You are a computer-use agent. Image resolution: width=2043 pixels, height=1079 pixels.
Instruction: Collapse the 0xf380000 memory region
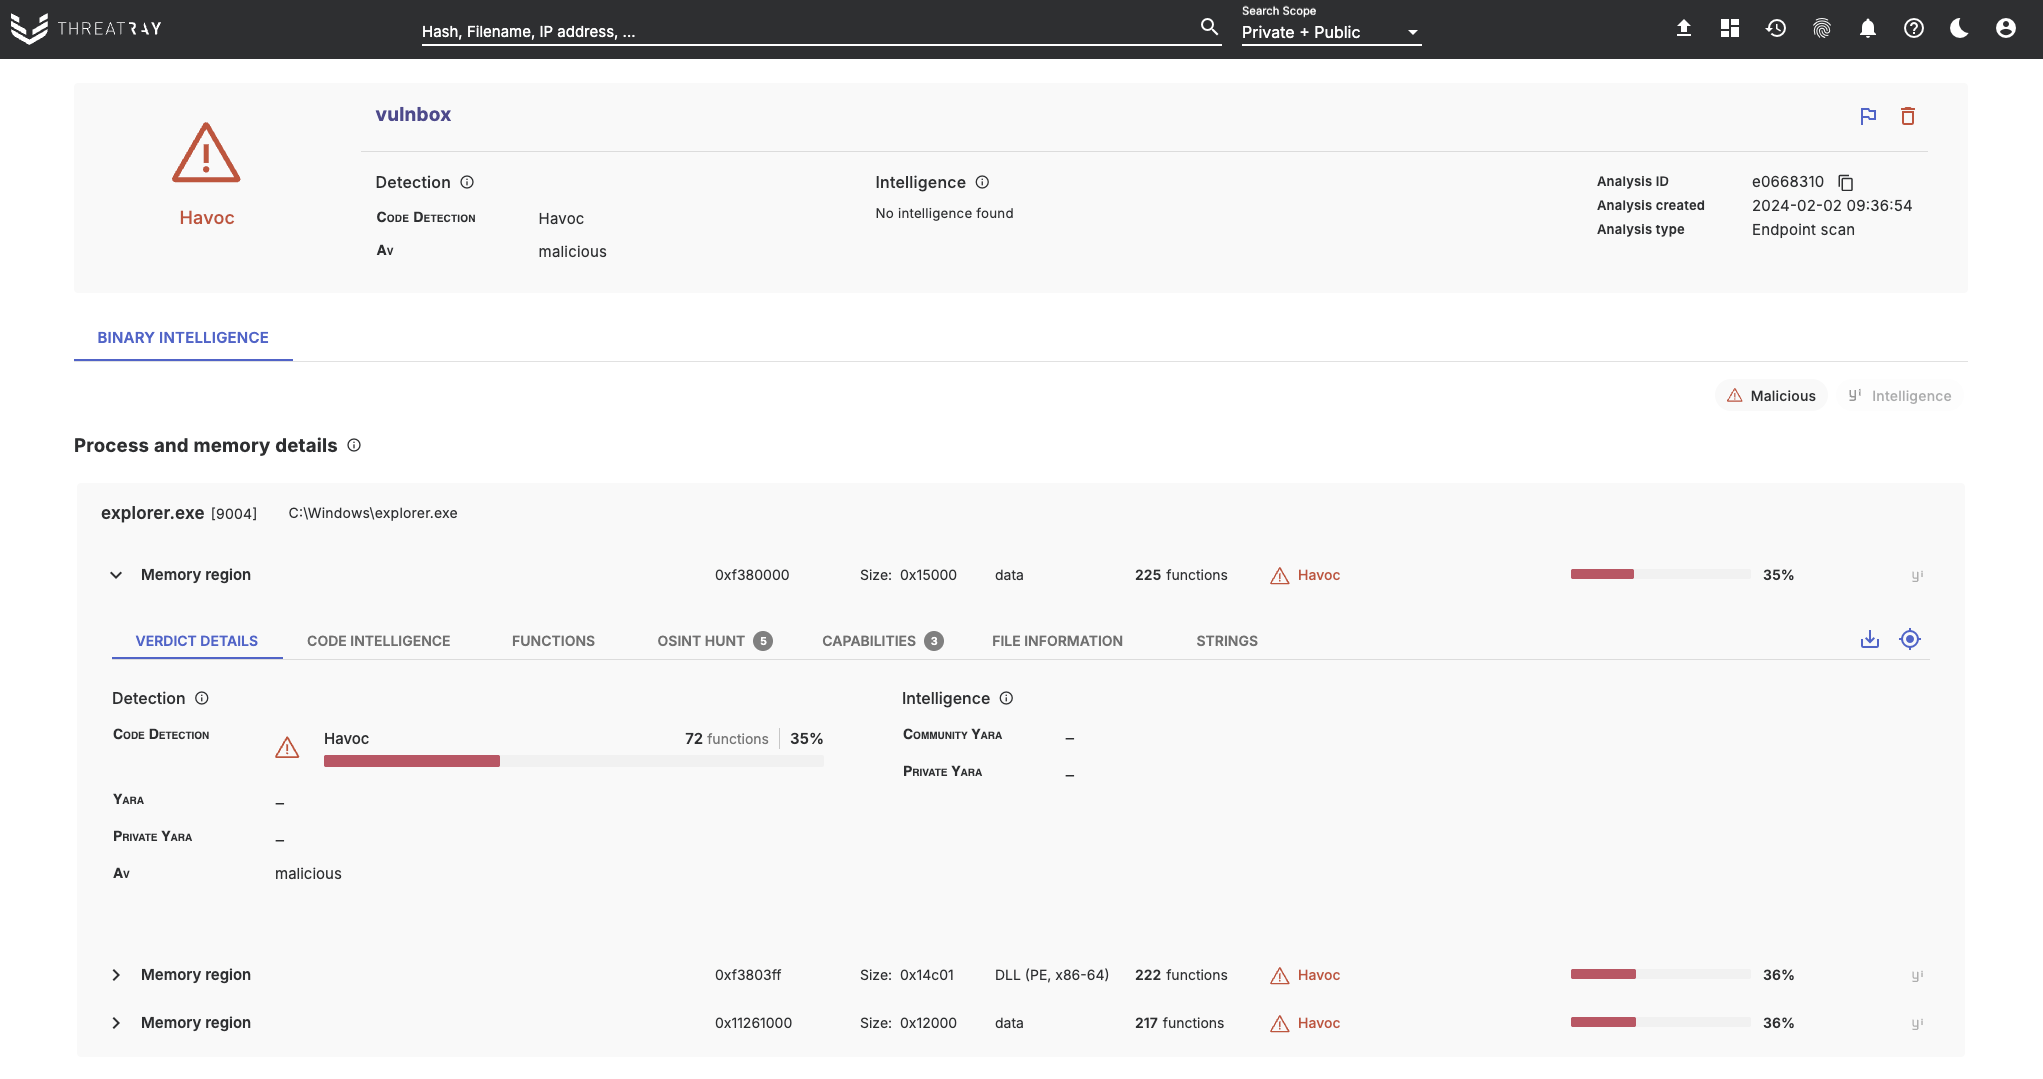pyautogui.click(x=116, y=575)
